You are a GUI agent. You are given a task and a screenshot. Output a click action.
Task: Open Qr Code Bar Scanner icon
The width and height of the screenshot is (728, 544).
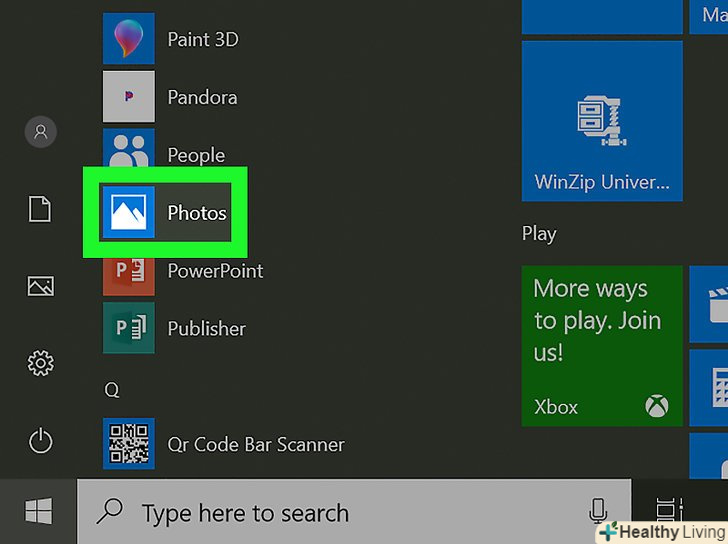click(129, 443)
